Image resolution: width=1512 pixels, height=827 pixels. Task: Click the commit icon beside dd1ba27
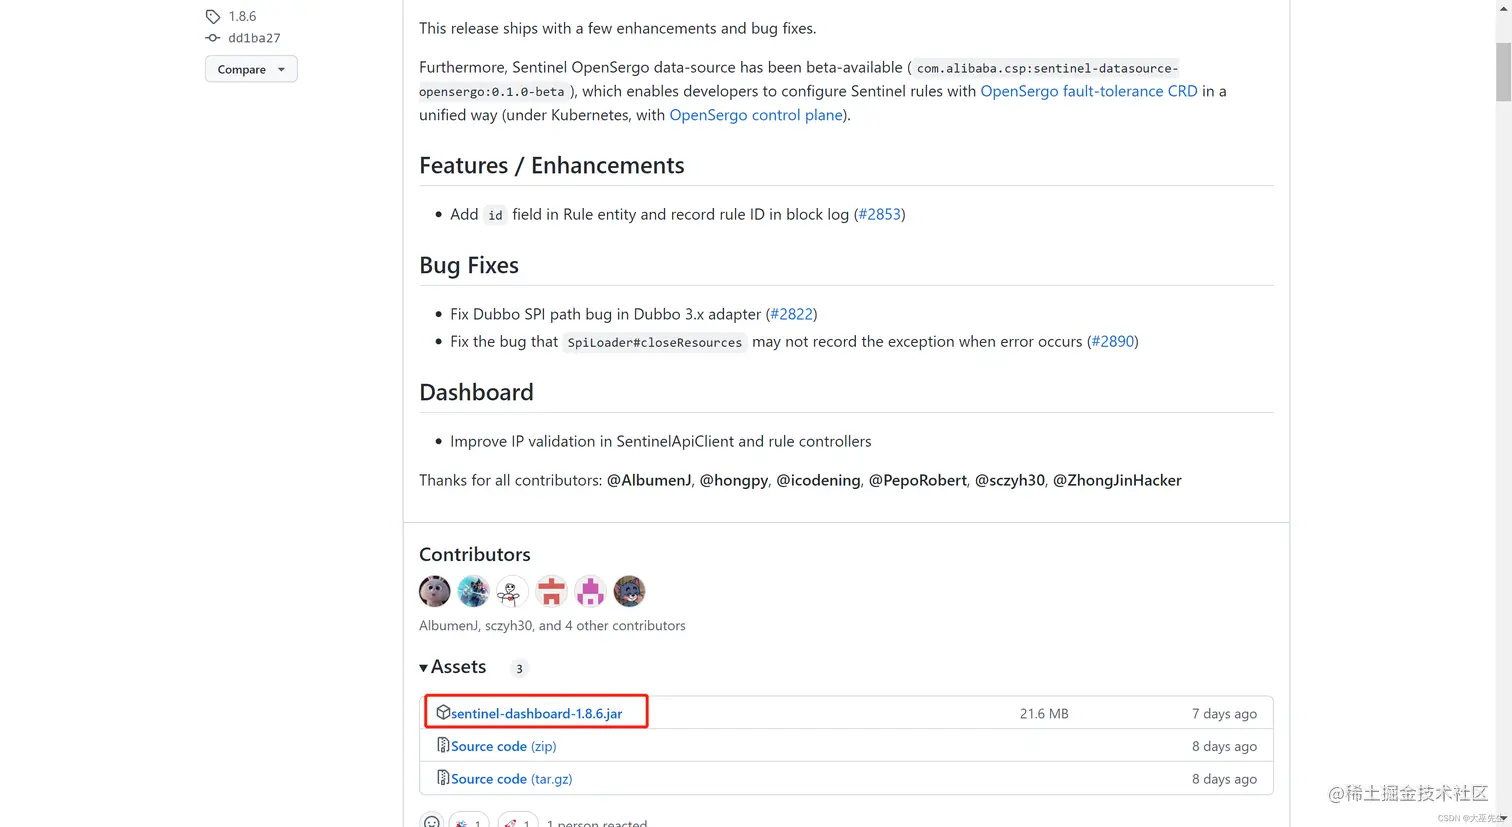pyautogui.click(x=213, y=38)
